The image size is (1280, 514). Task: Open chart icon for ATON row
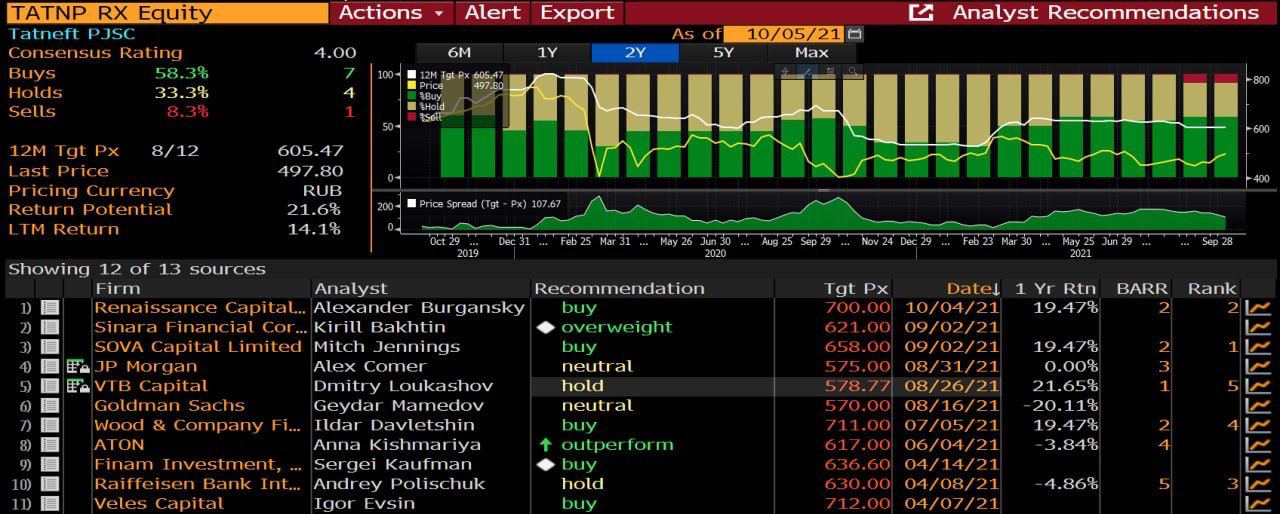point(1258,445)
